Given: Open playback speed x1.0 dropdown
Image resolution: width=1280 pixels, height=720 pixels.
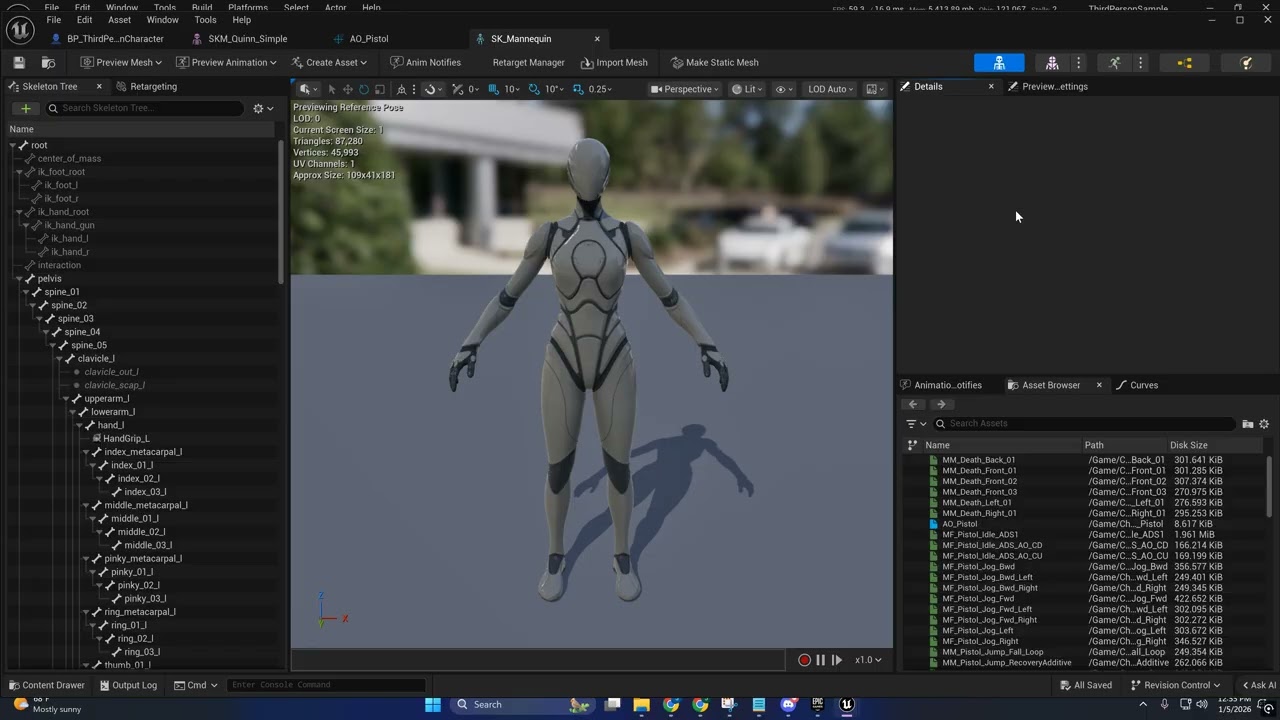Looking at the screenshot, I should [x=867, y=660].
